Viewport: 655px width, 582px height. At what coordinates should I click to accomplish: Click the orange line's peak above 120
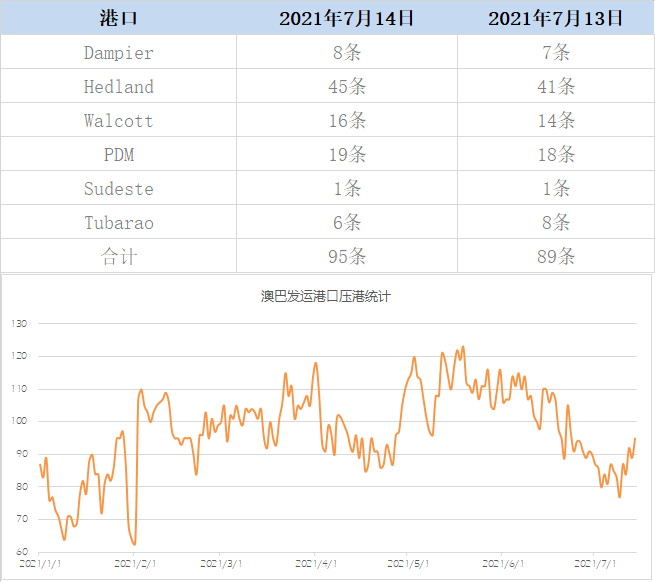tap(463, 347)
